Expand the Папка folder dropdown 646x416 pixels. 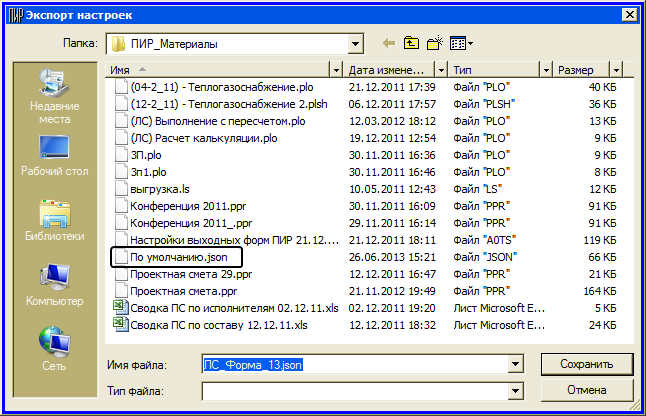[x=354, y=44]
